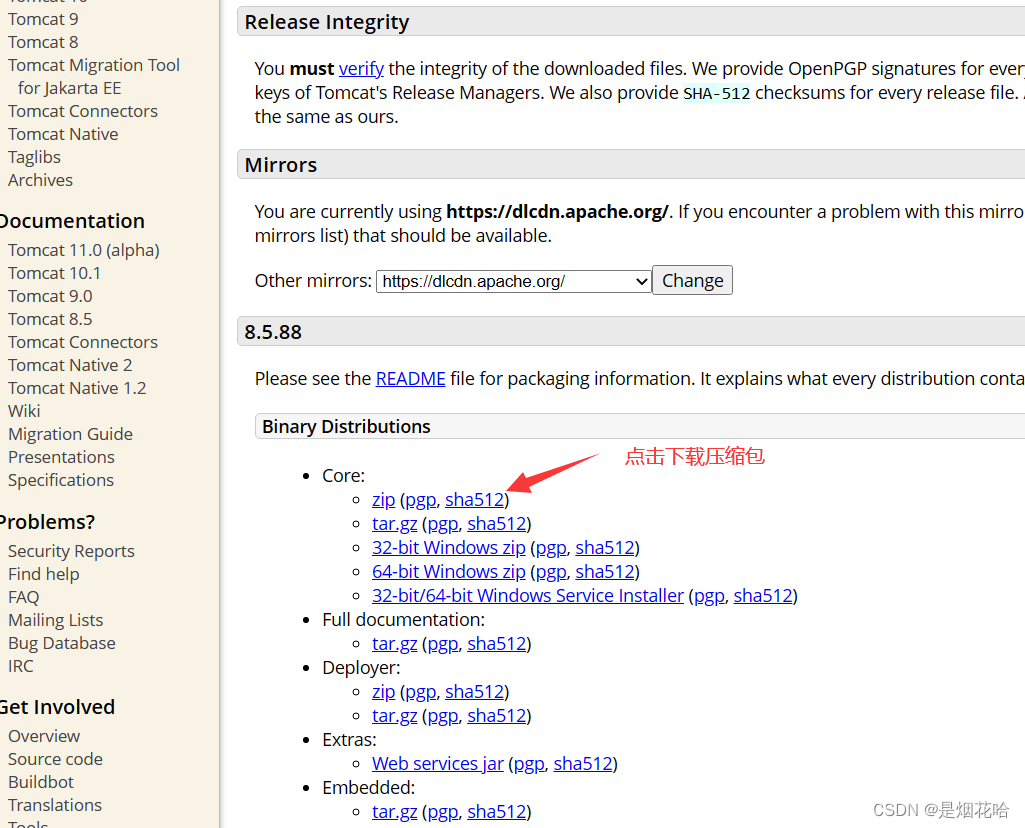Expand the Other mirrors dropdown
Viewport: 1025px width, 828px height.
coord(514,281)
